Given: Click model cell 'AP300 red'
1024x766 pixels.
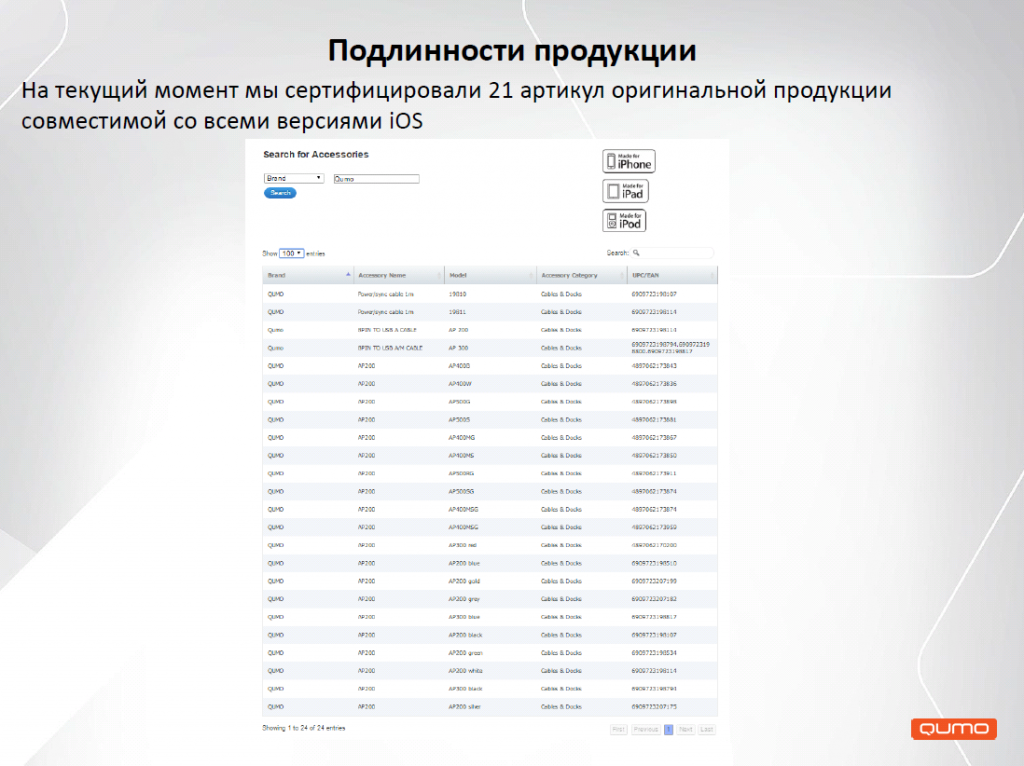Looking at the screenshot, I should [x=462, y=545].
